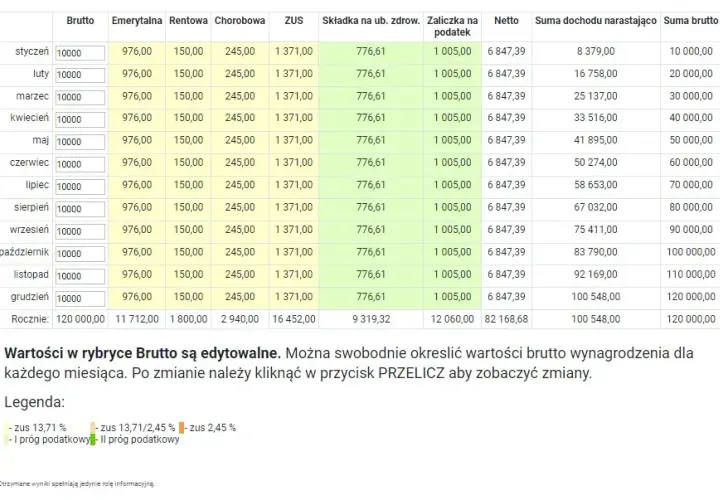Click the yearly Chorobowa total 2 940,00

(x=240, y=319)
